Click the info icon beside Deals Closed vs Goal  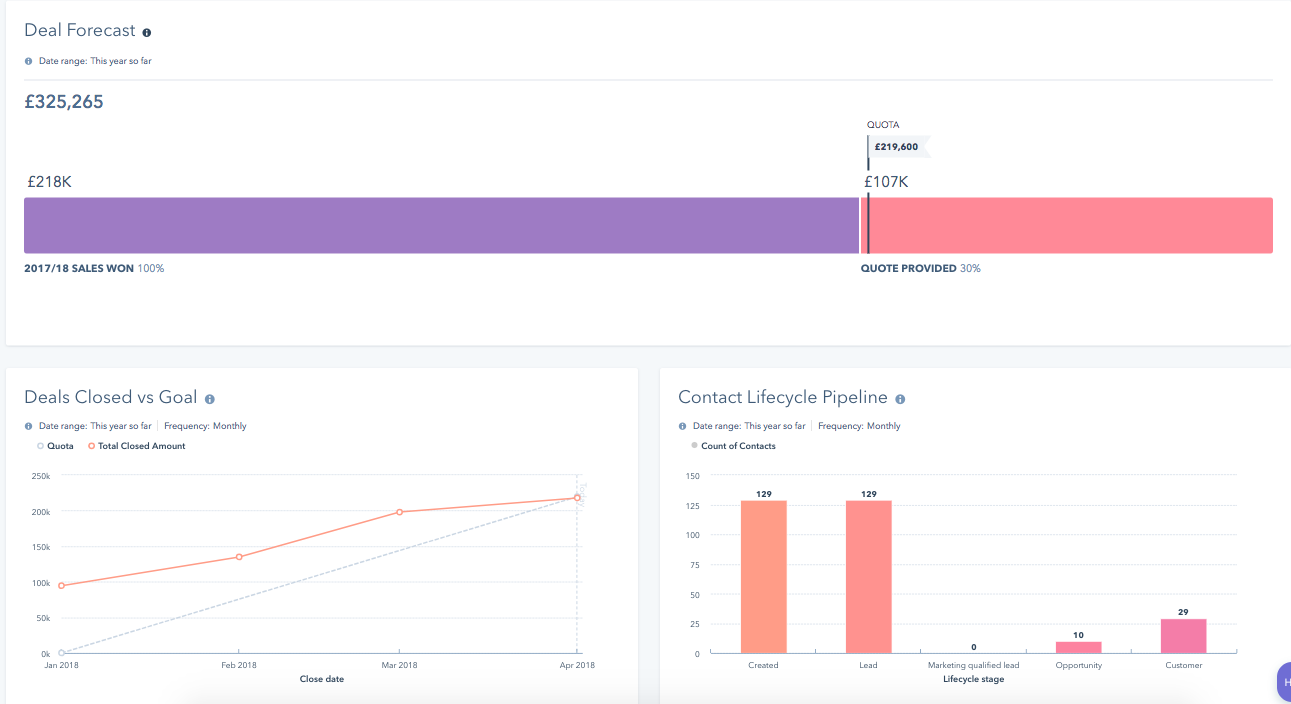(x=210, y=399)
